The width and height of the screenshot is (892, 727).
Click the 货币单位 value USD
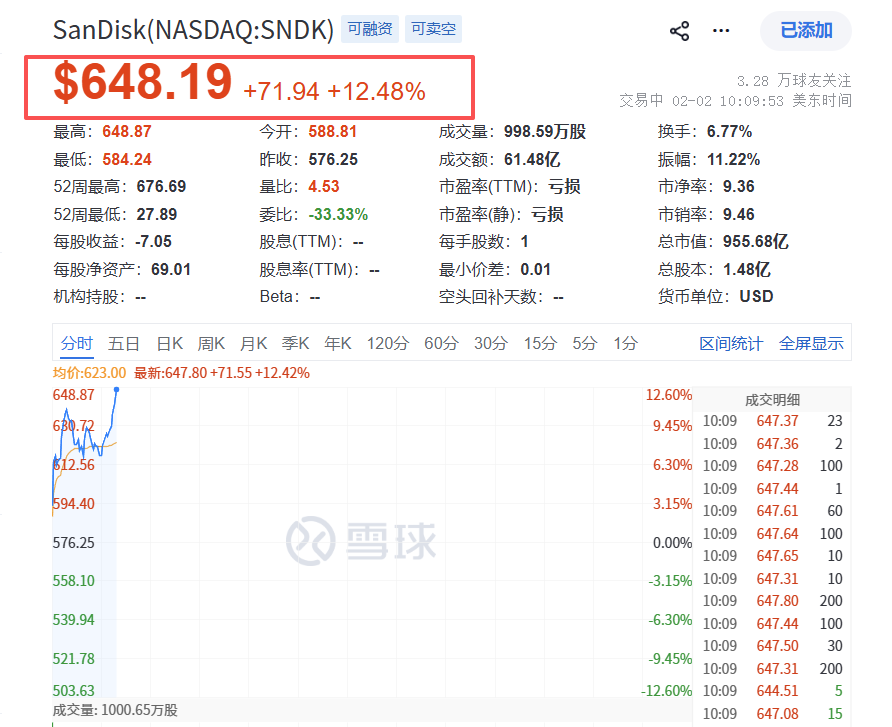click(x=757, y=297)
